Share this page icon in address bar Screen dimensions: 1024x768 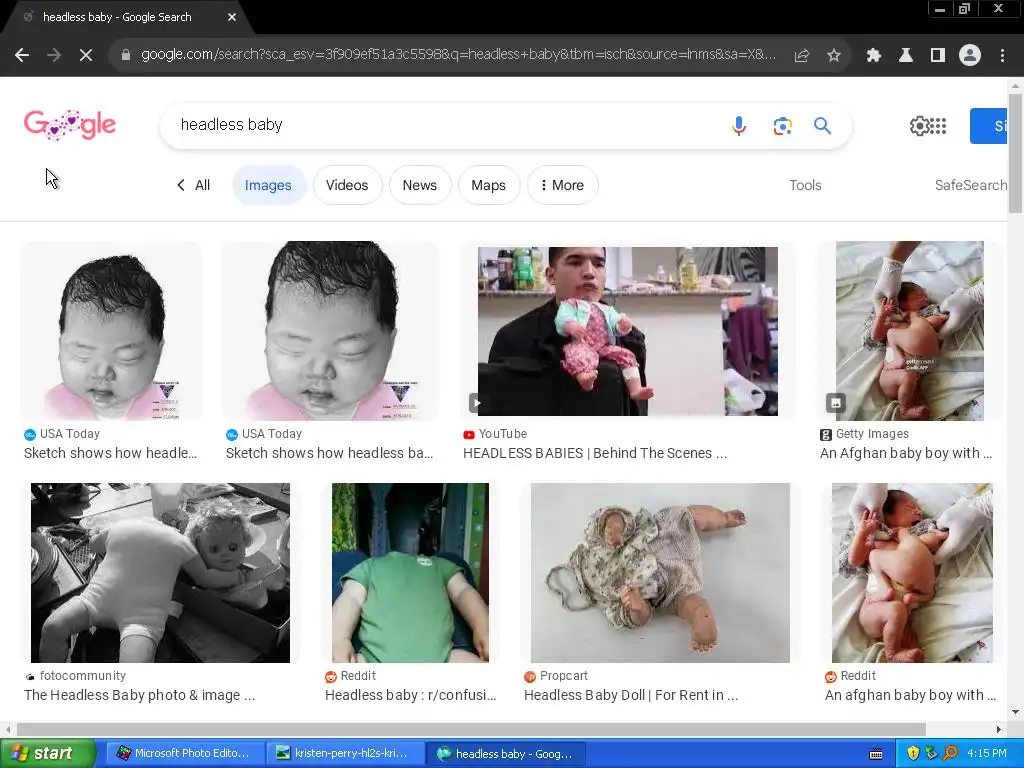[x=801, y=56]
